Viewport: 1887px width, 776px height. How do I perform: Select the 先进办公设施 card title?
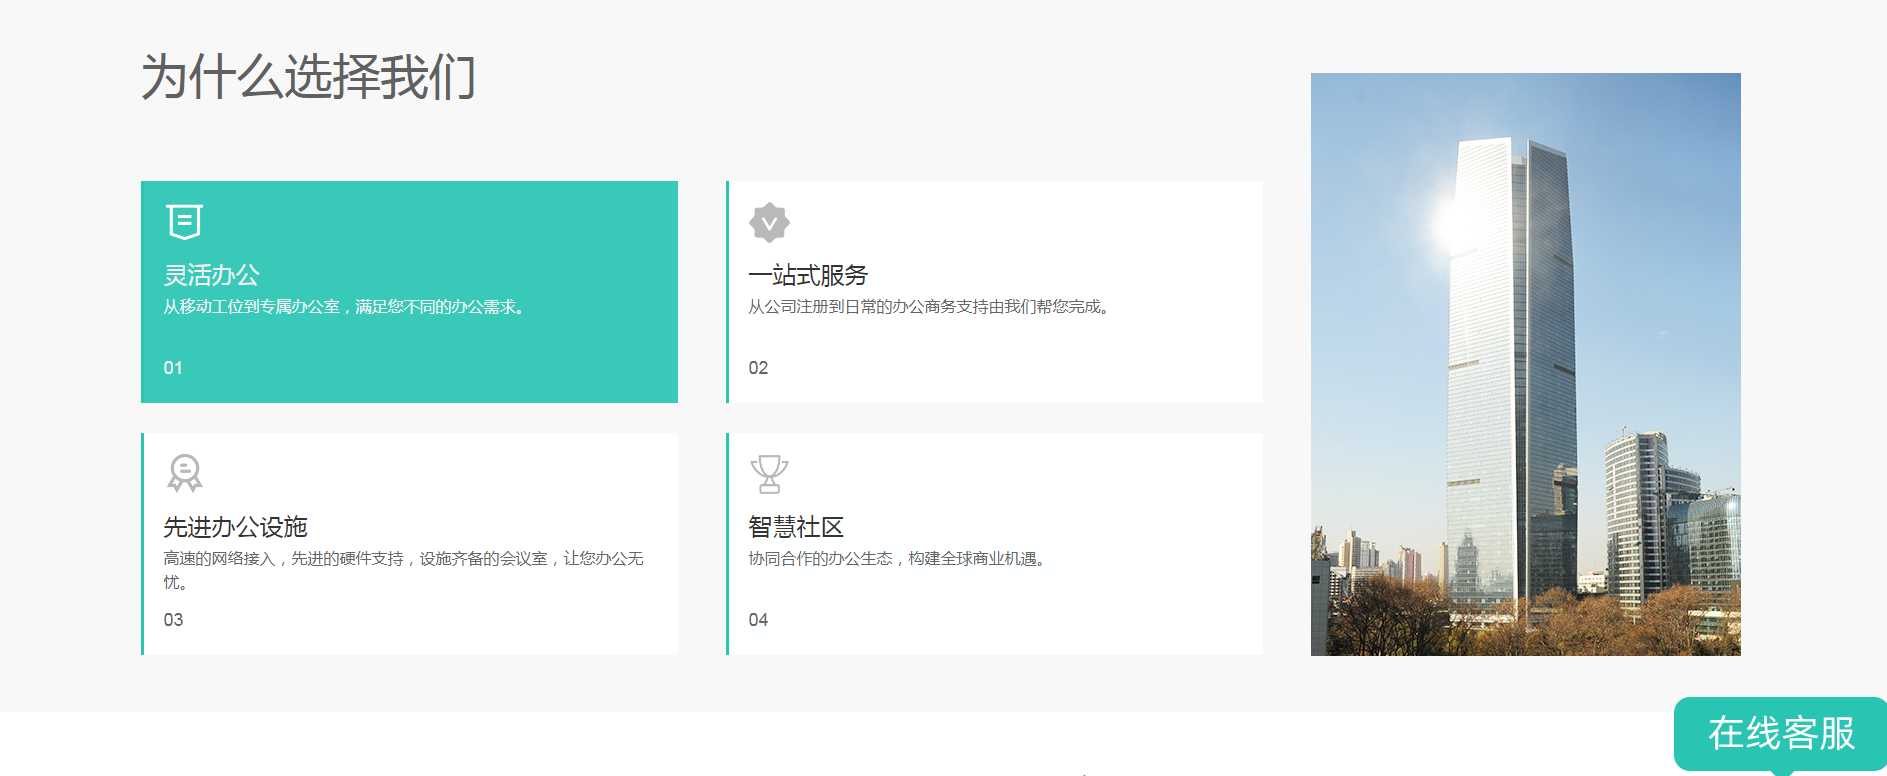click(236, 527)
